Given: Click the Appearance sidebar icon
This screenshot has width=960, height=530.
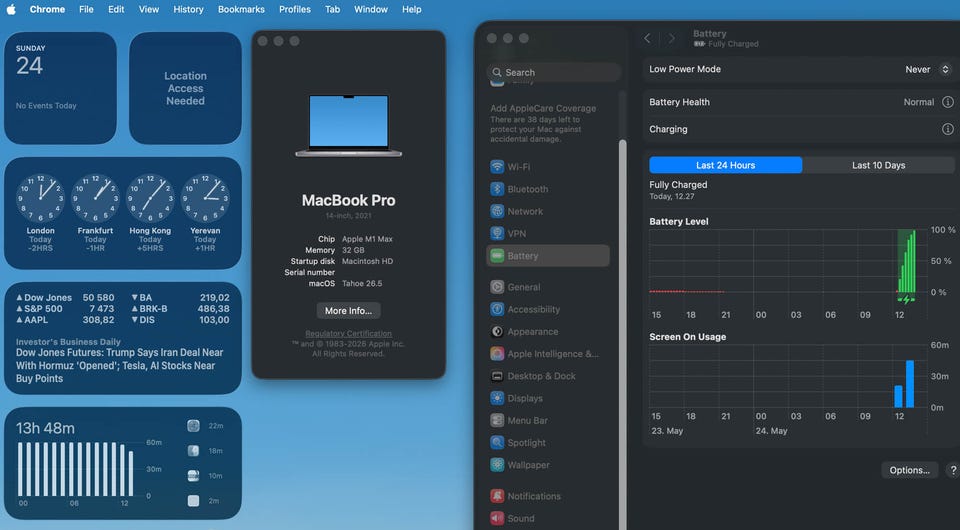Looking at the screenshot, I should 497,332.
